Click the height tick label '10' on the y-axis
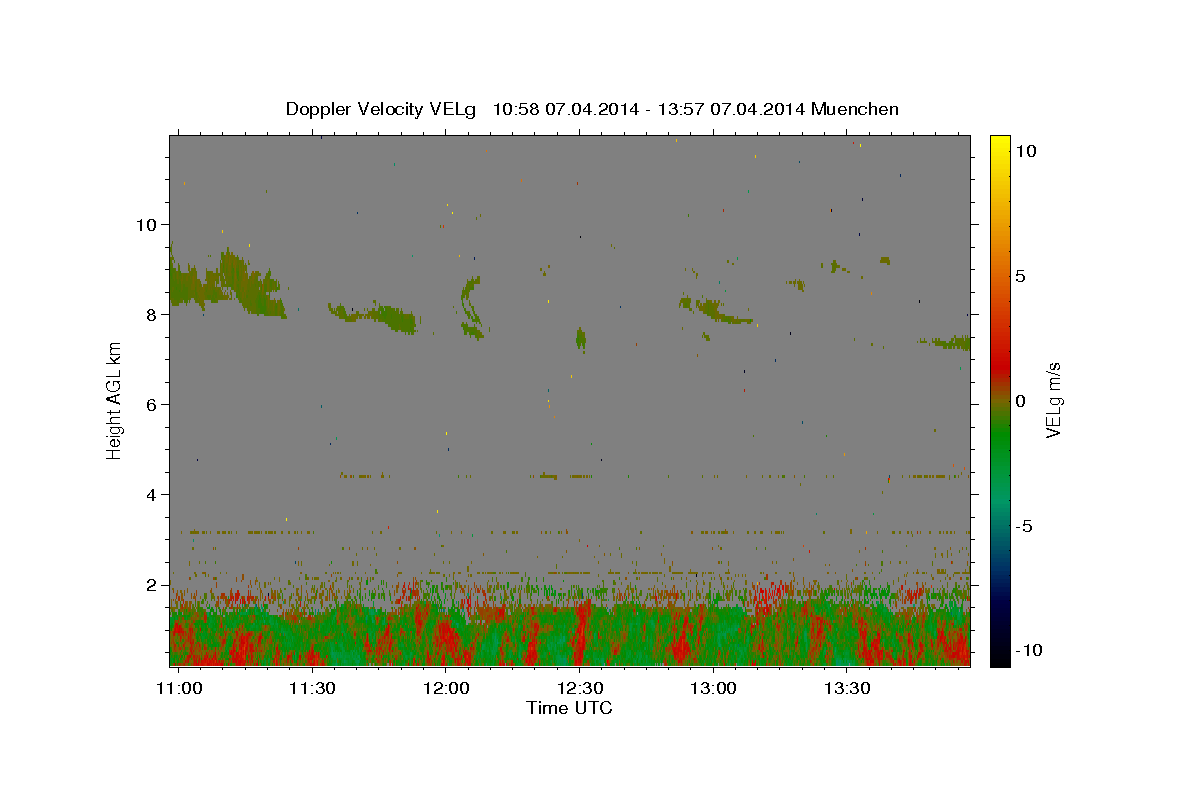This screenshot has height=800, width=1200. coord(146,224)
